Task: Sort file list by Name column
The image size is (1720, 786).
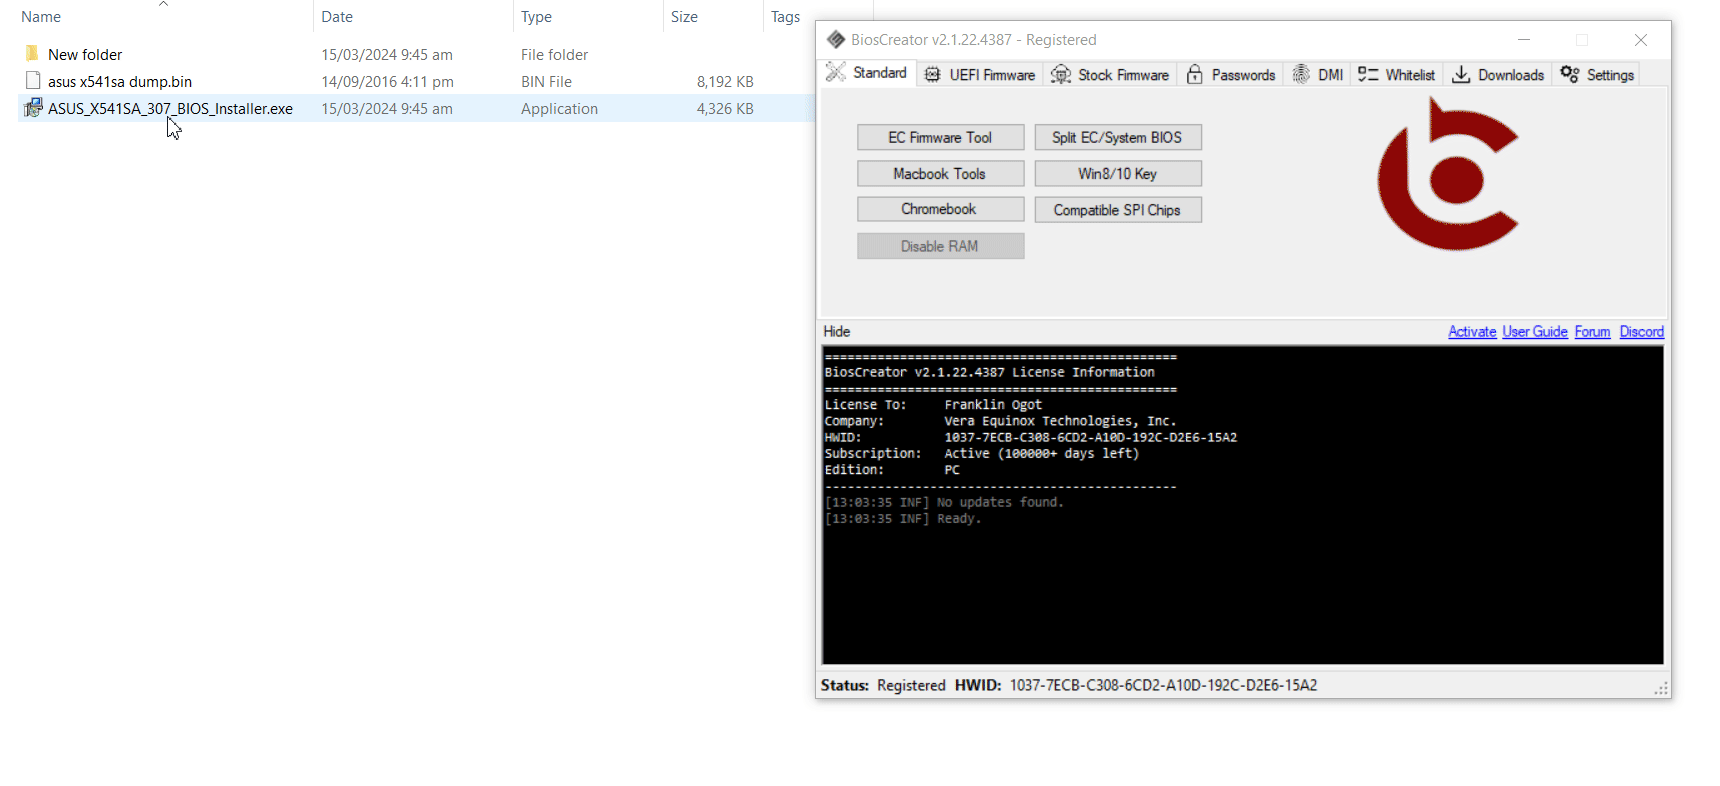Action: [41, 17]
